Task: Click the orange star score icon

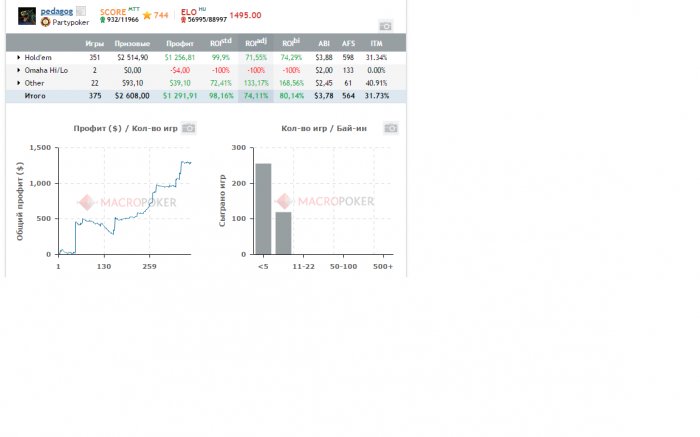Action: [x=147, y=16]
